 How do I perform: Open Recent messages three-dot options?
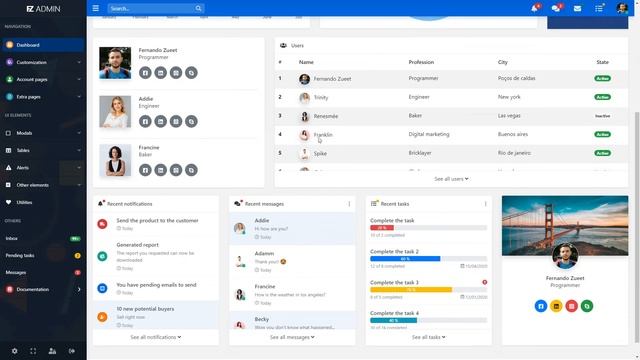(x=349, y=204)
